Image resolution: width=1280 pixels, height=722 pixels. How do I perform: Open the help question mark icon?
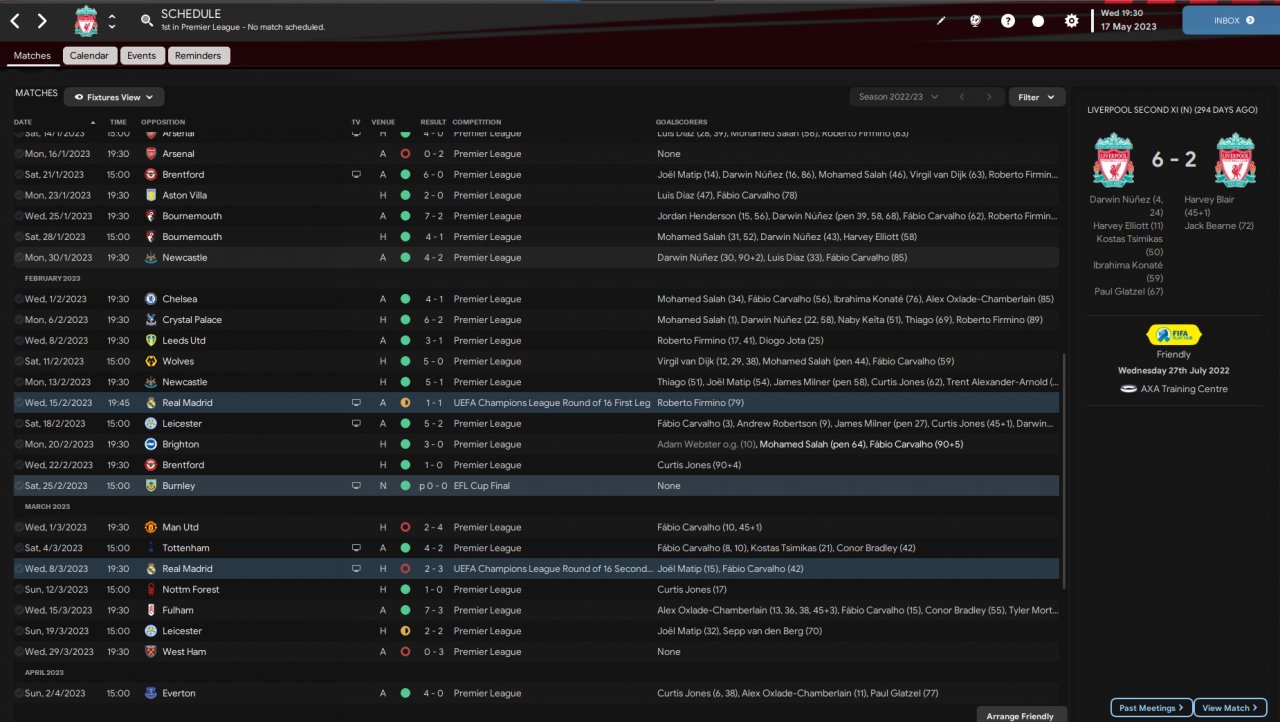[x=1008, y=21]
